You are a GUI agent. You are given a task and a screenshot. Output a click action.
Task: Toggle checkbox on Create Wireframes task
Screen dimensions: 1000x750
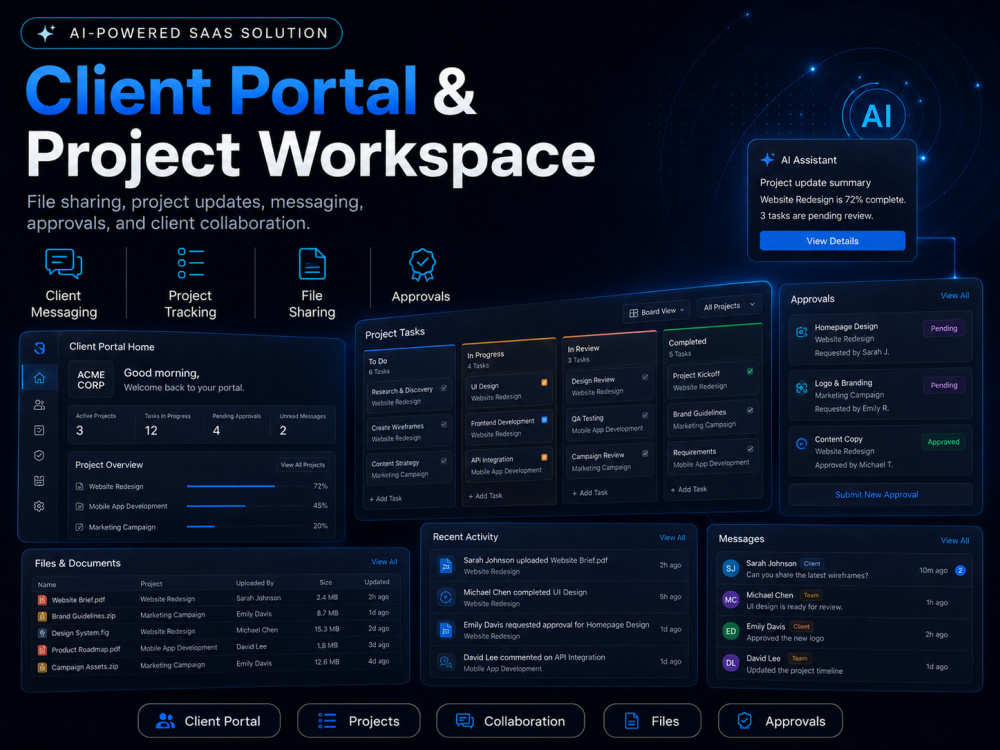coord(444,424)
